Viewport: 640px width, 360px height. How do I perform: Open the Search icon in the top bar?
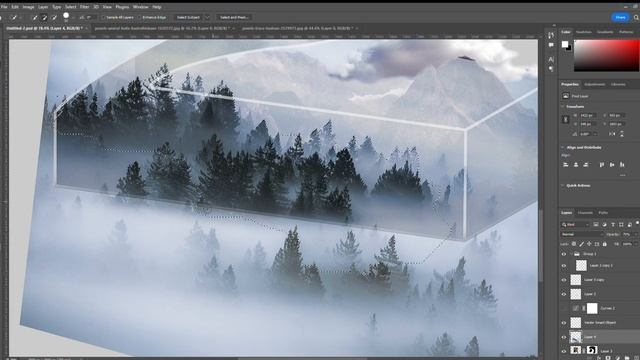[x=636, y=18]
